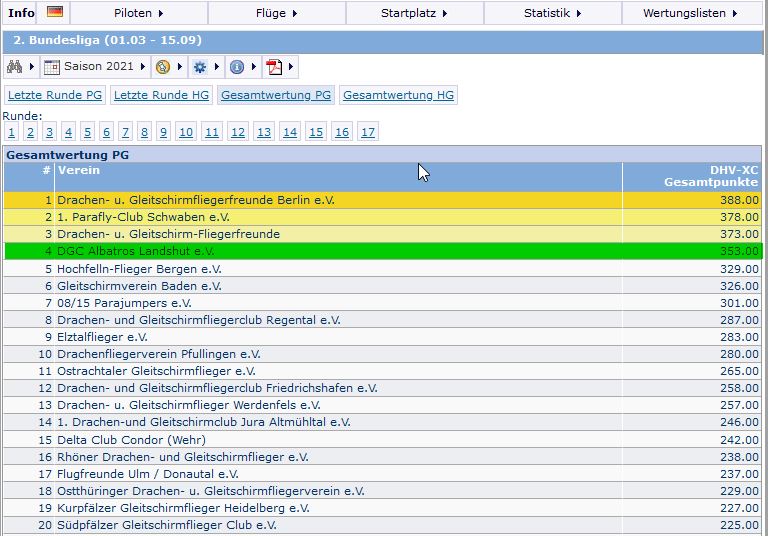Expand the arrow next to gear icon

tap(216, 67)
